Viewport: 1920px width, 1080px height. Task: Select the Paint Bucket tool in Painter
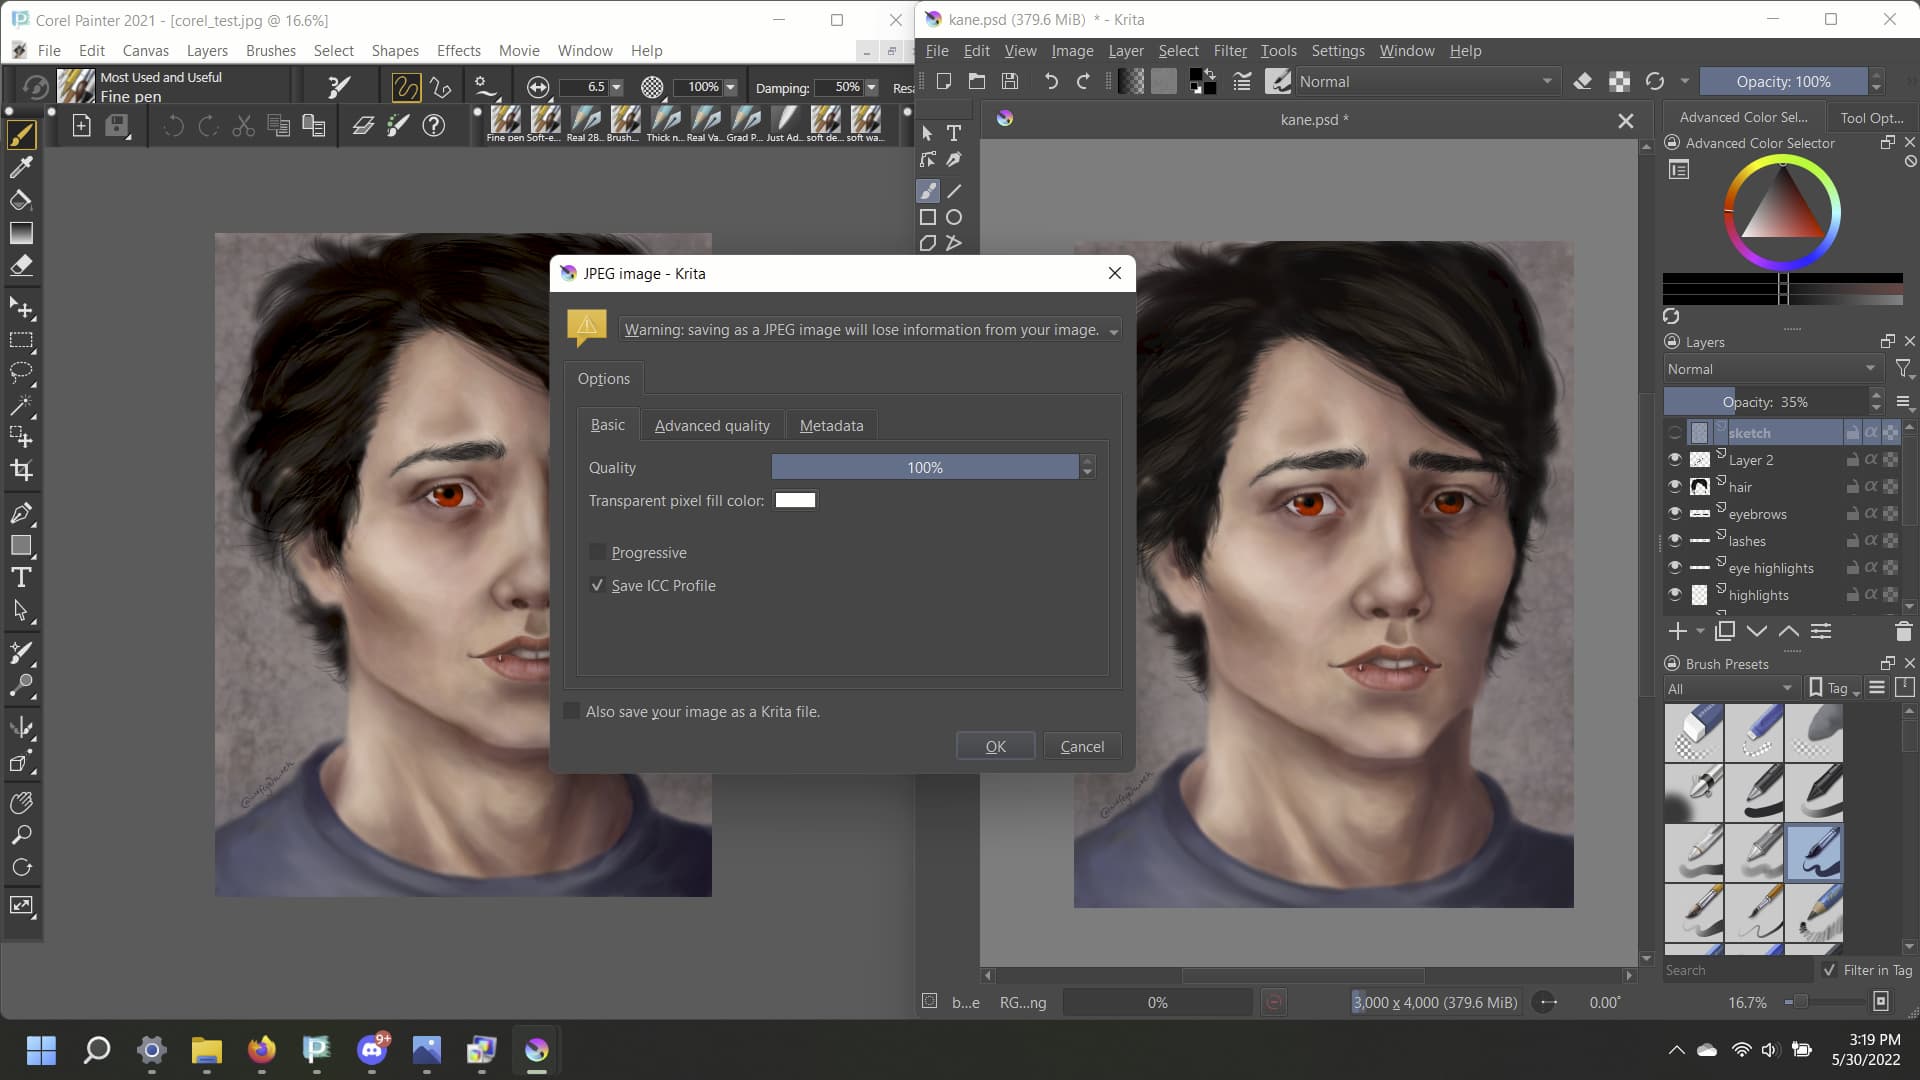pyautogui.click(x=21, y=200)
